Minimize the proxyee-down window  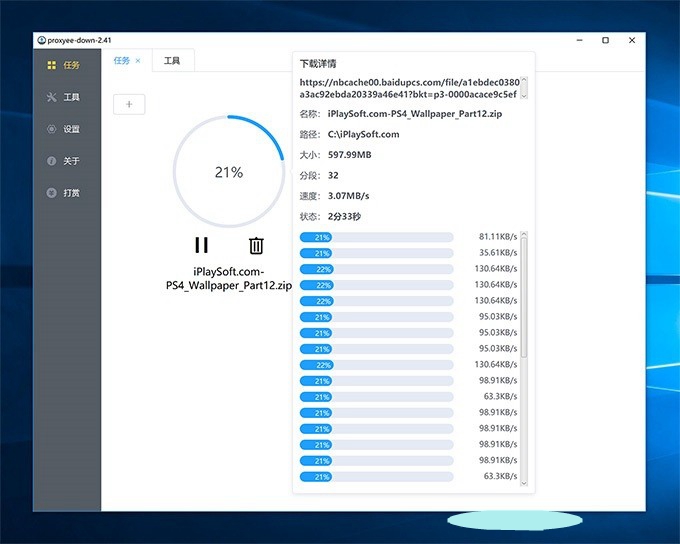(x=579, y=40)
